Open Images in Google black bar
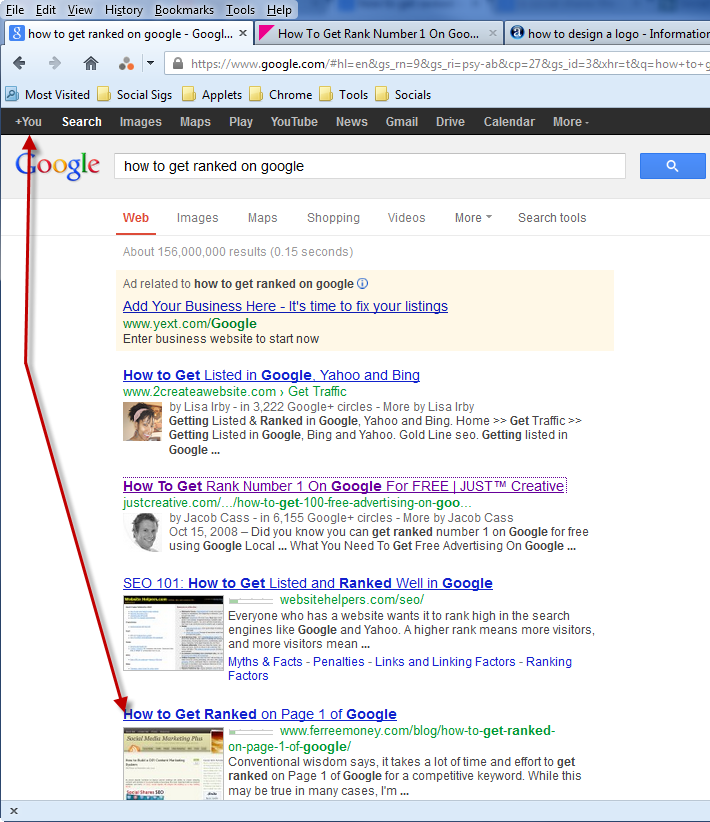Viewport: 710px width, 822px height. pos(141,122)
